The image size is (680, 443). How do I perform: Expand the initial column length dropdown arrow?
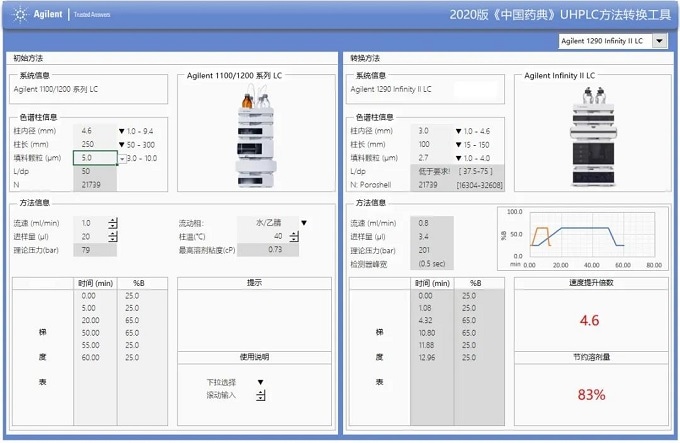coord(122,144)
